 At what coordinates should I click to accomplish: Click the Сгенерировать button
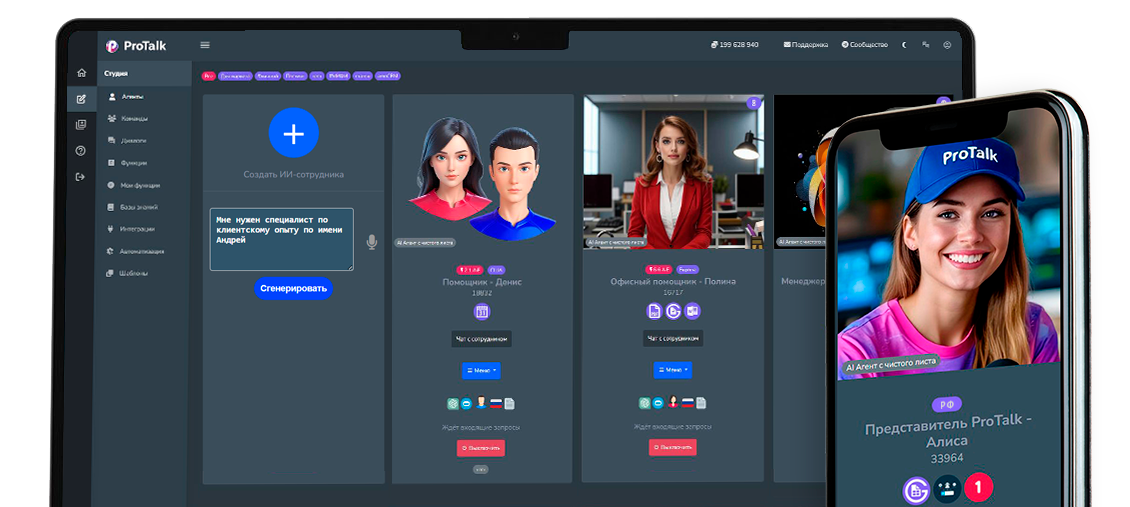293,288
